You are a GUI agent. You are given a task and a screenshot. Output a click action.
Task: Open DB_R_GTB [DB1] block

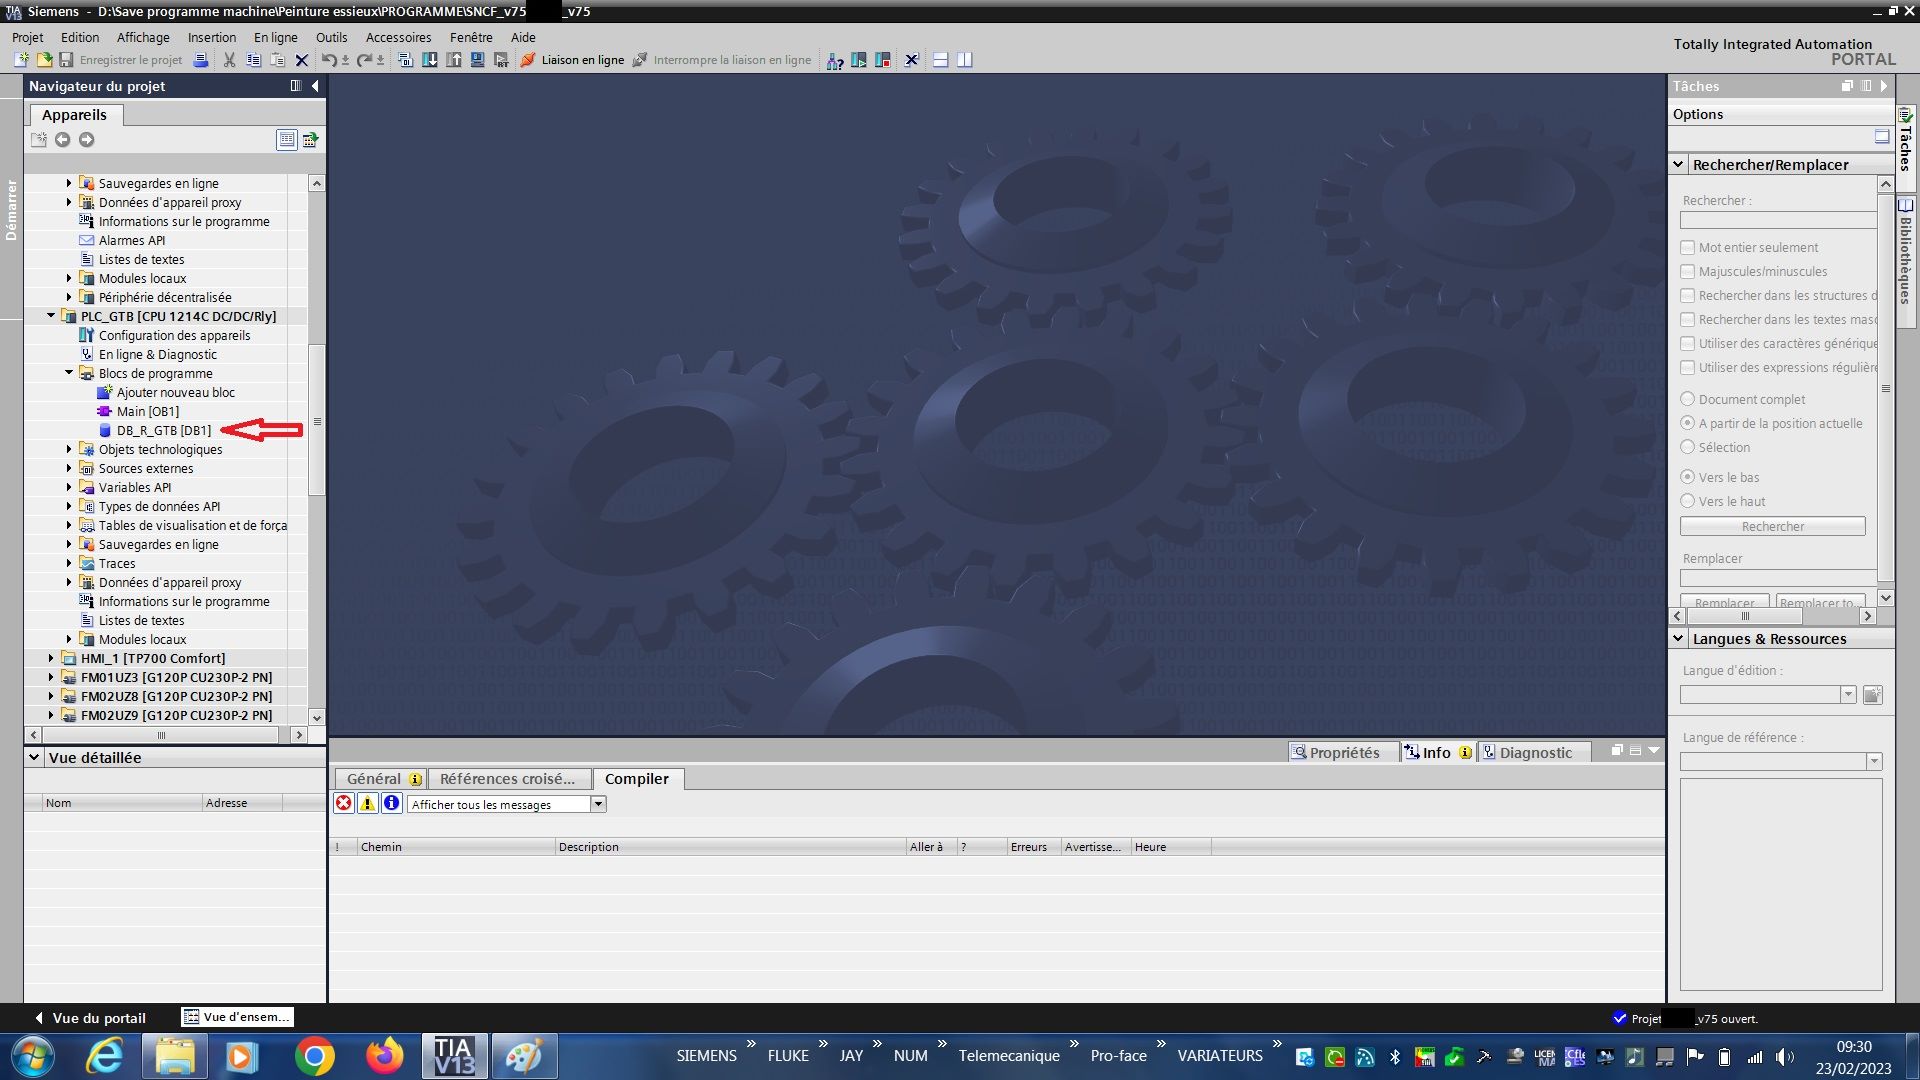coord(163,430)
